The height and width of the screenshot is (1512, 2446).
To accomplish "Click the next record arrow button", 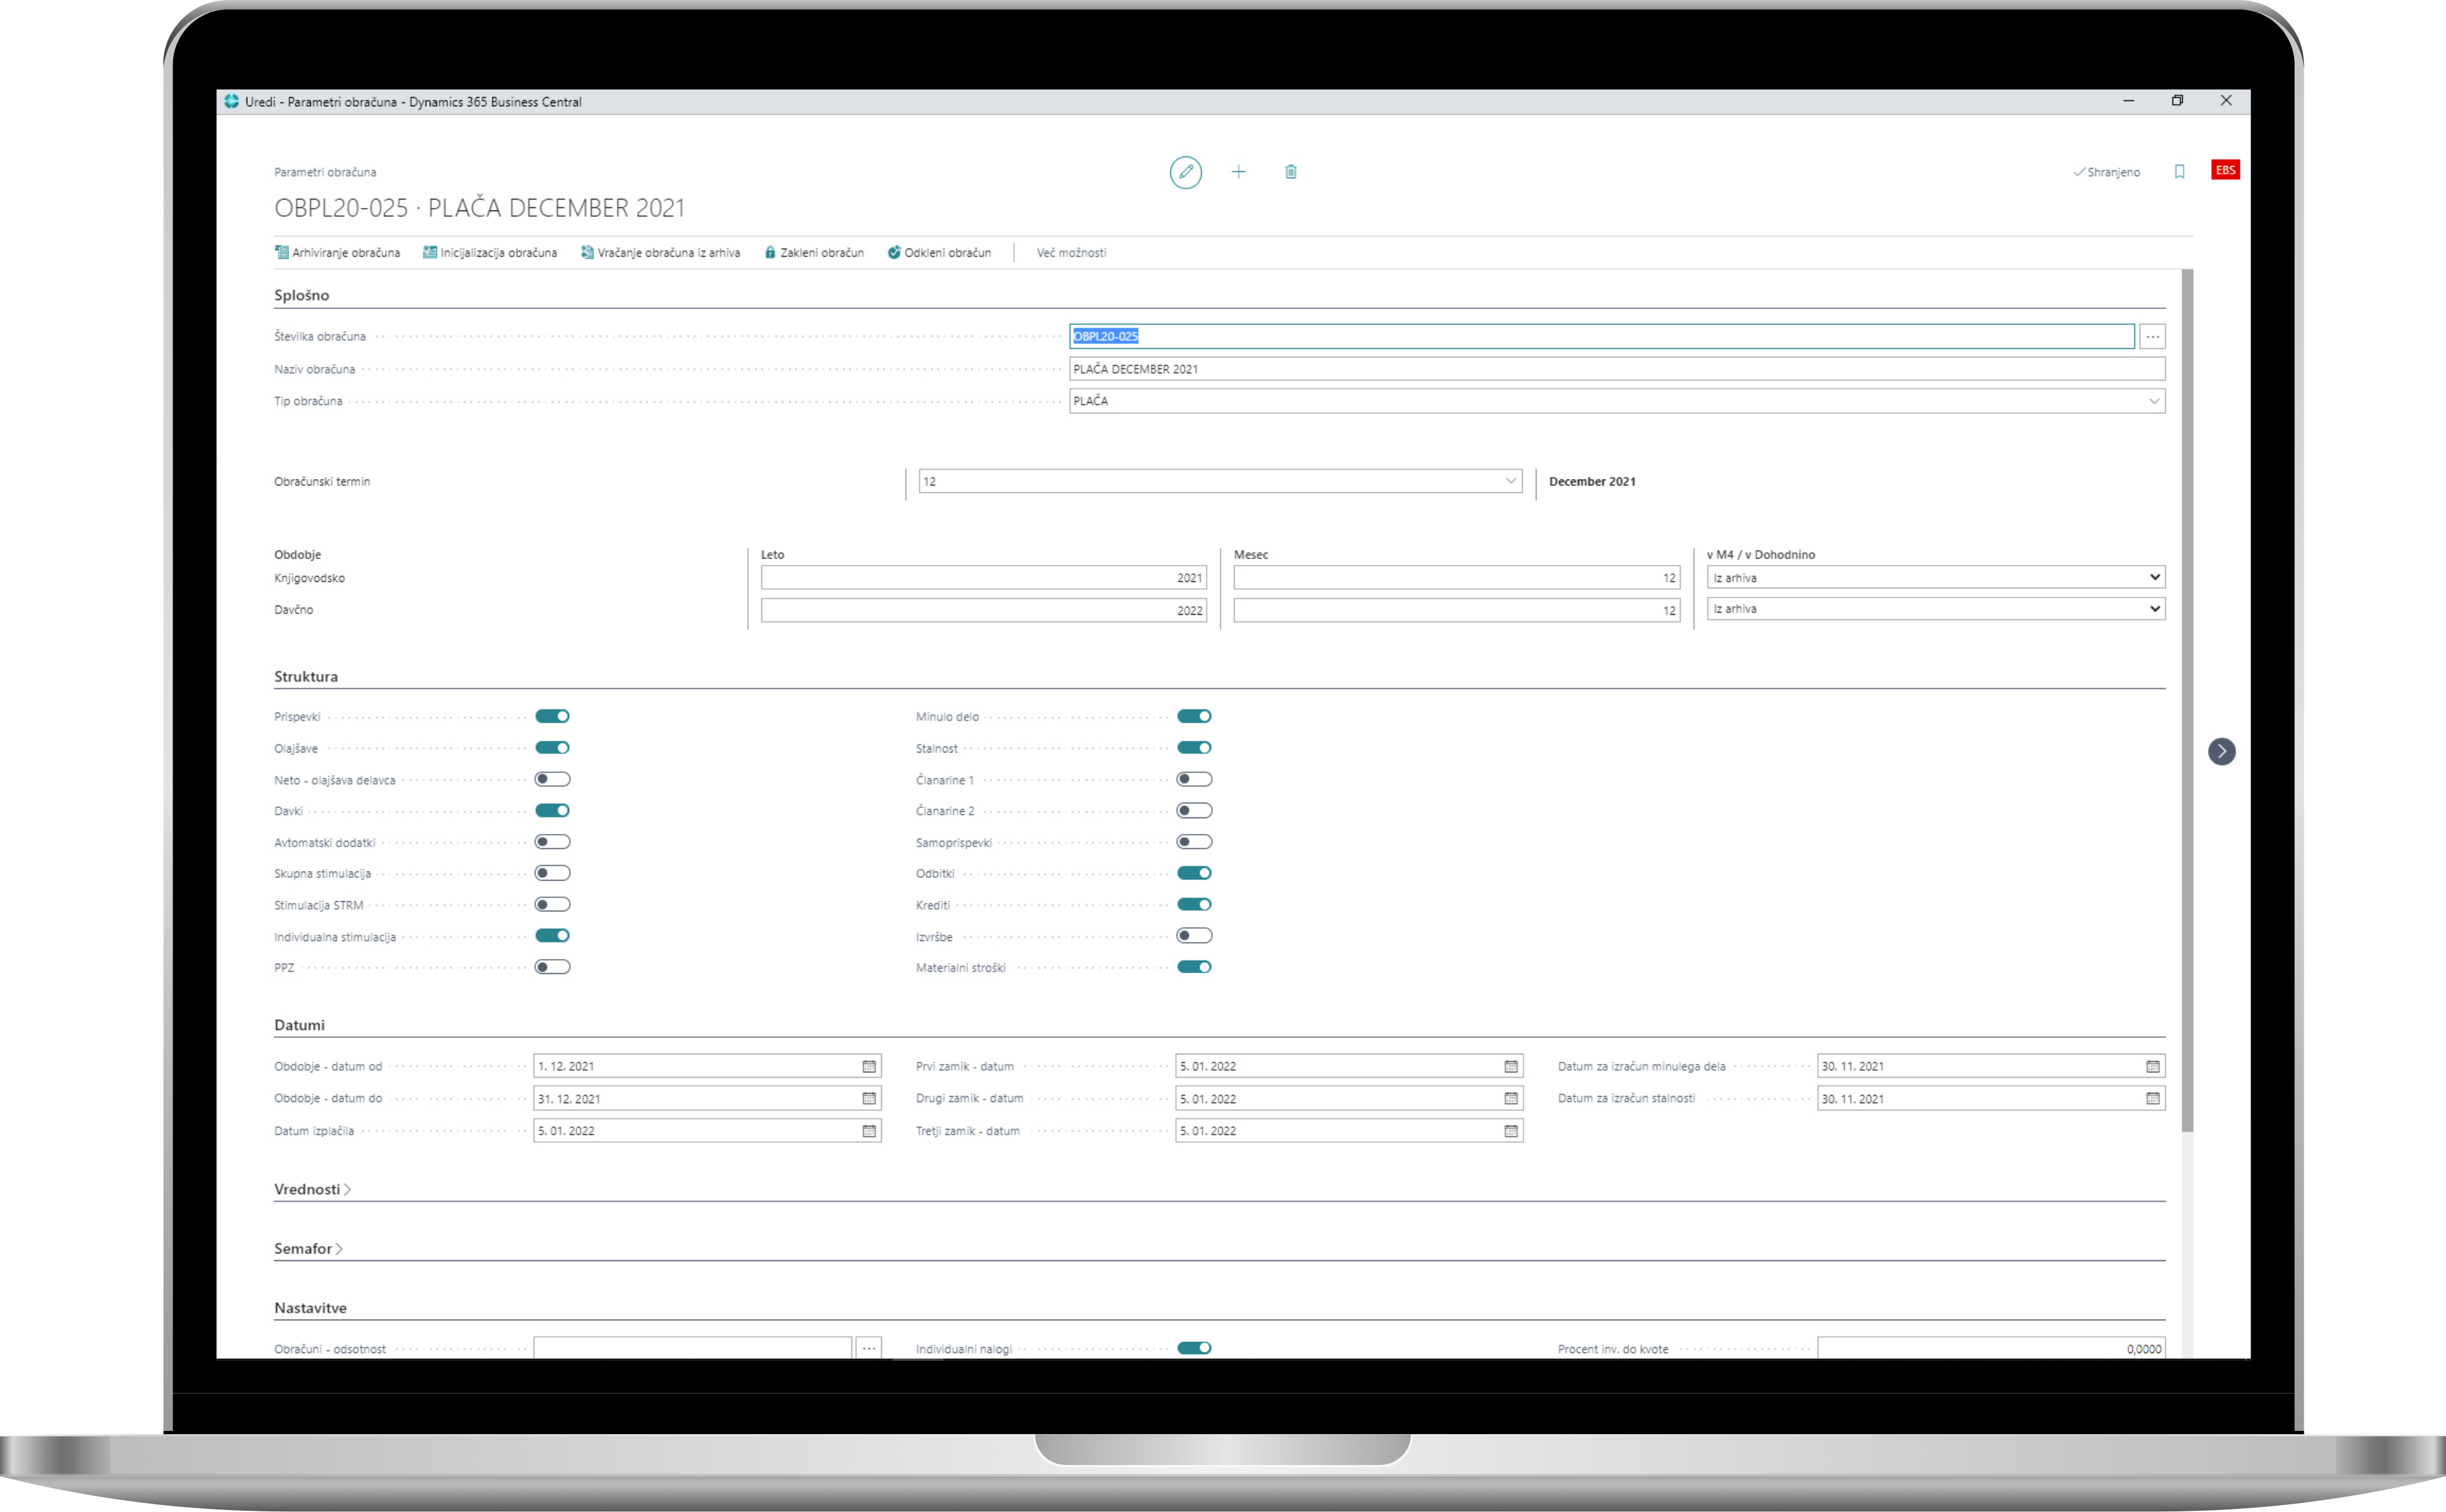I will coord(2221,751).
